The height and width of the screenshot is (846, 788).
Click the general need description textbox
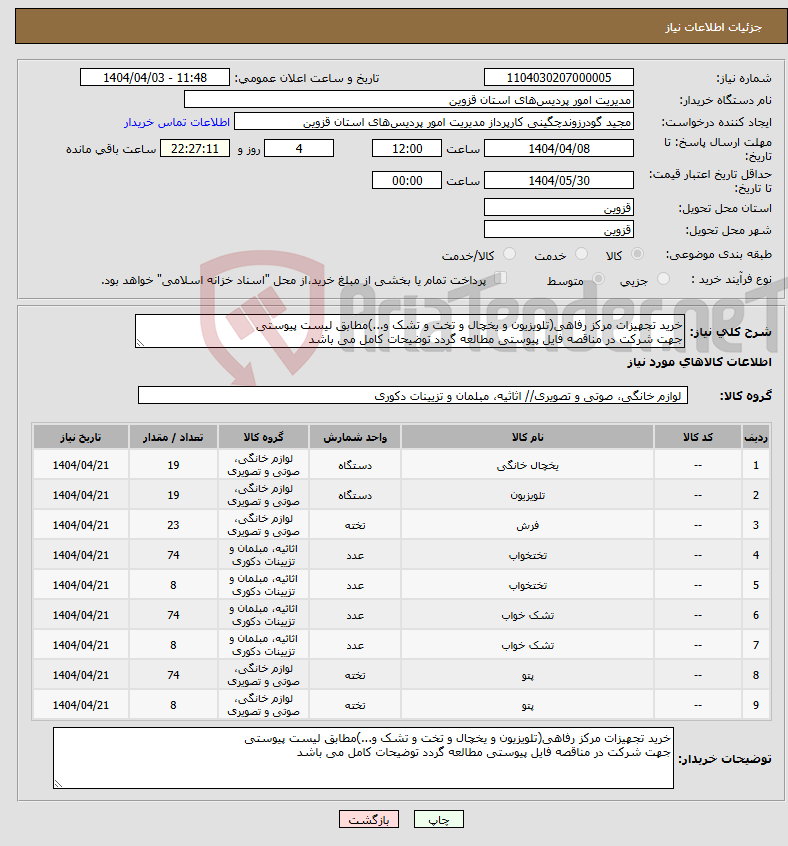[x=410, y=331]
